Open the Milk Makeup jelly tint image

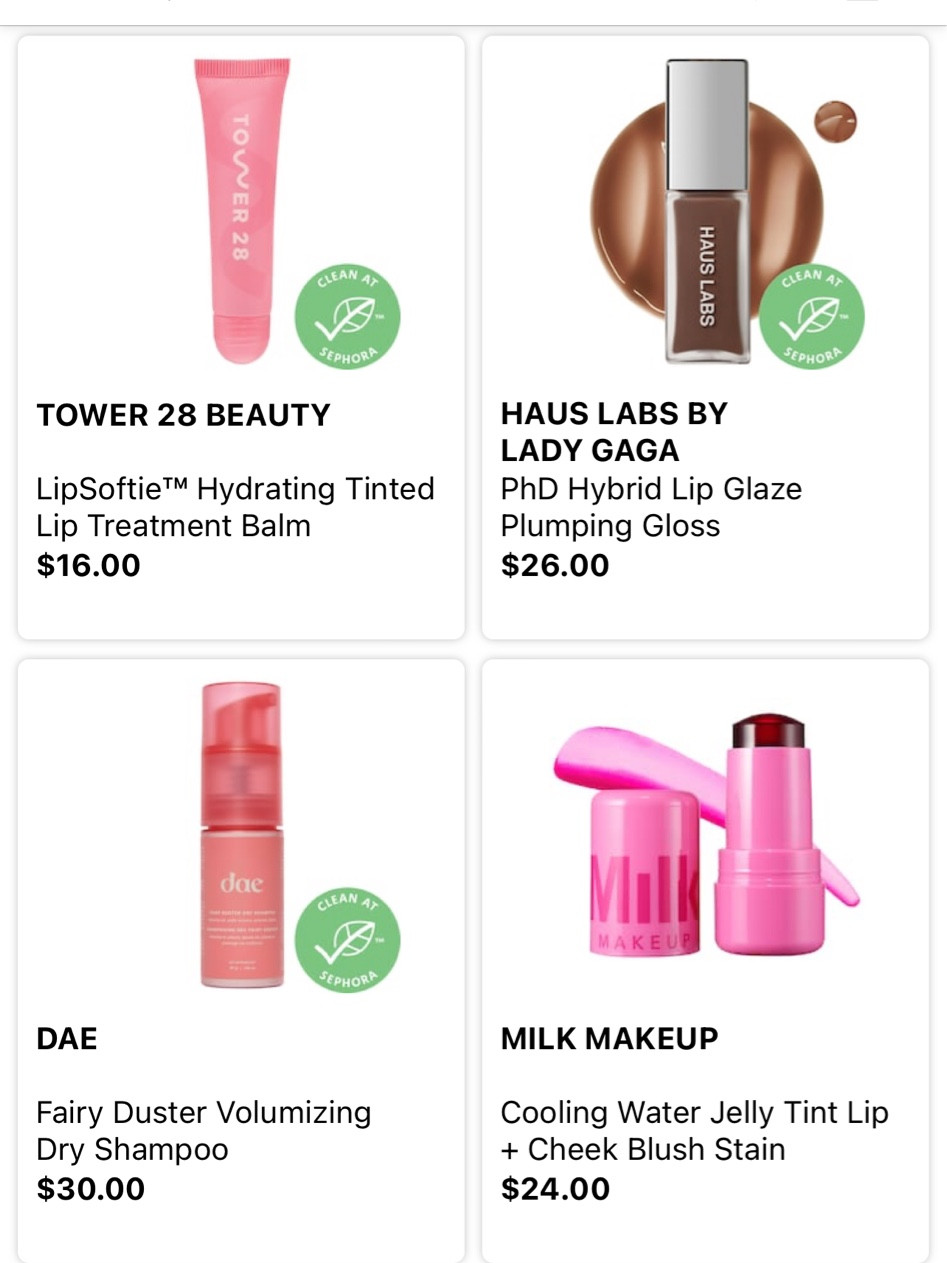click(706, 835)
